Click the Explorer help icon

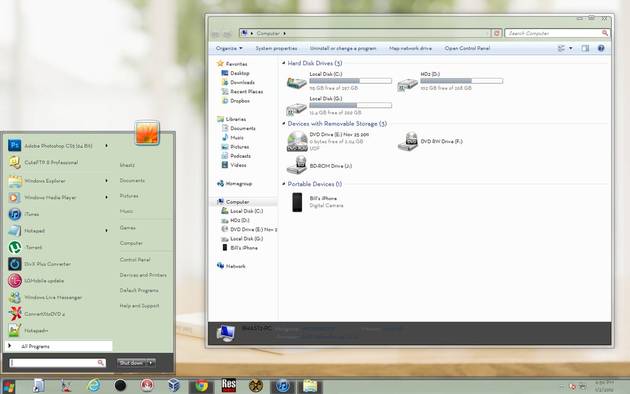pos(601,48)
